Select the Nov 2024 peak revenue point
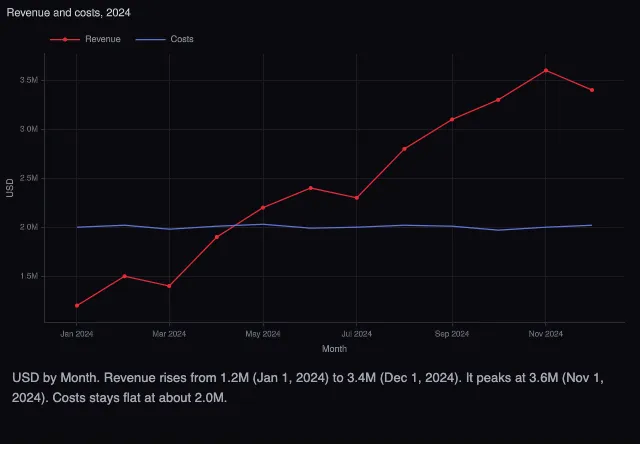The width and height of the screenshot is (640, 460). coord(546,71)
